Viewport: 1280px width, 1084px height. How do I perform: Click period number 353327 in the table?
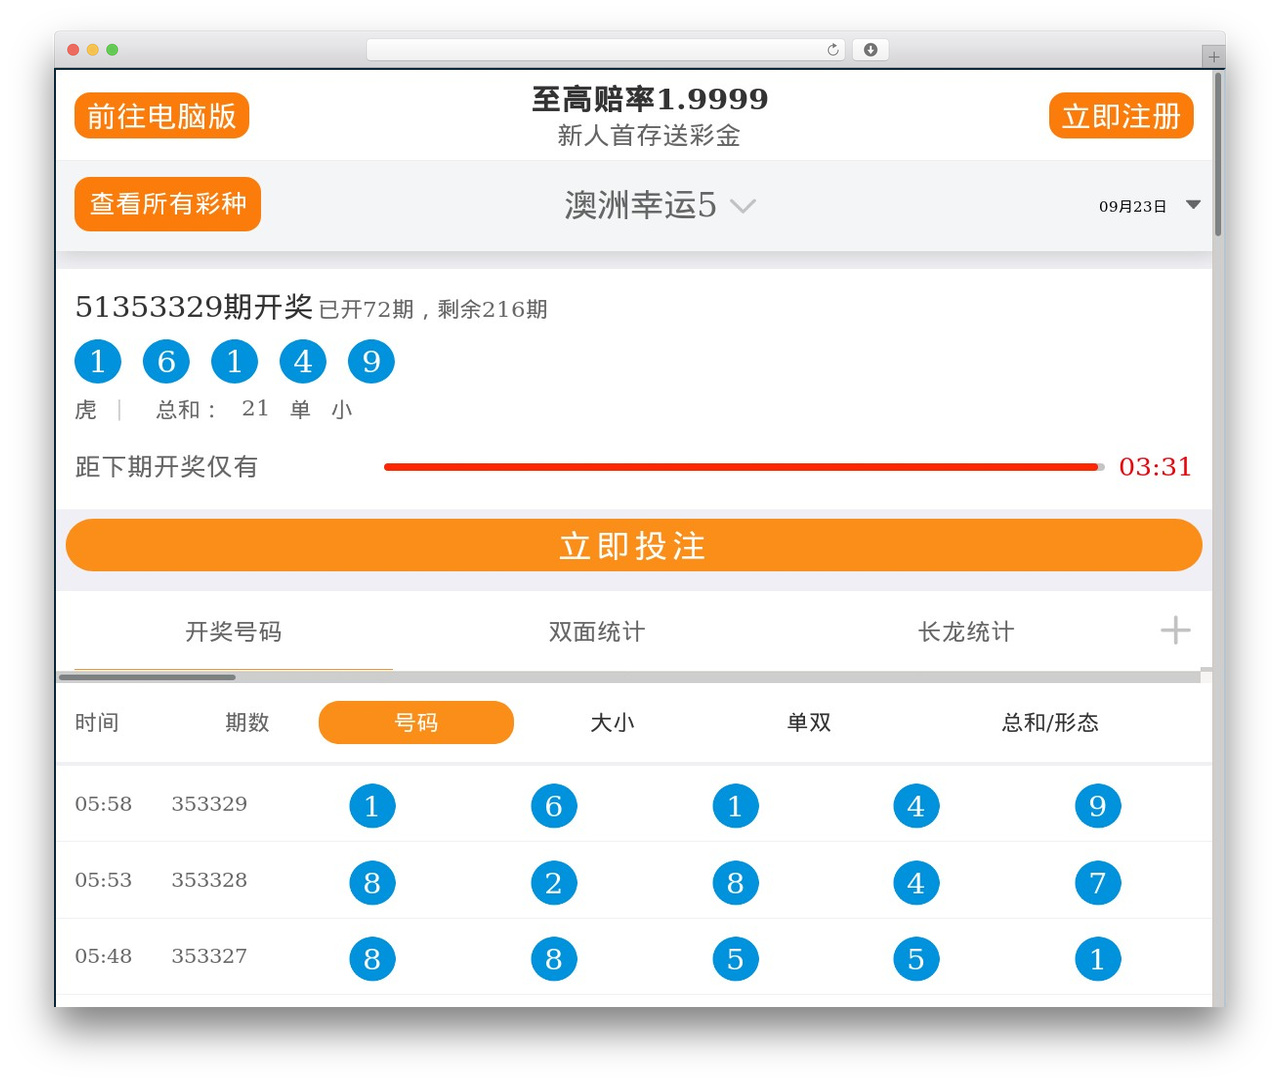[x=209, y=956]
